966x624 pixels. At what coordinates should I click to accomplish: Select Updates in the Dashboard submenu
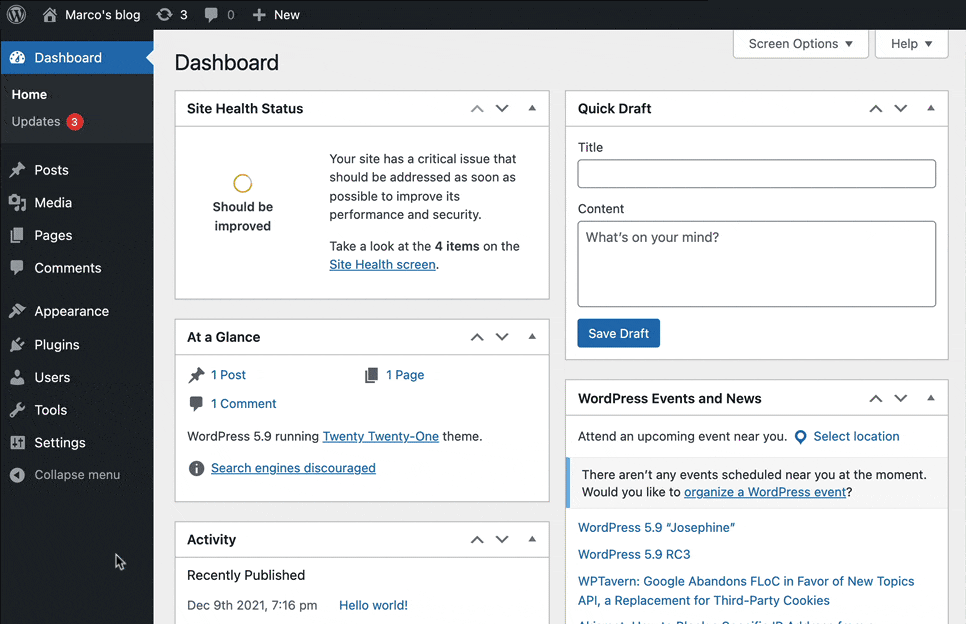(x=36, y=121)
